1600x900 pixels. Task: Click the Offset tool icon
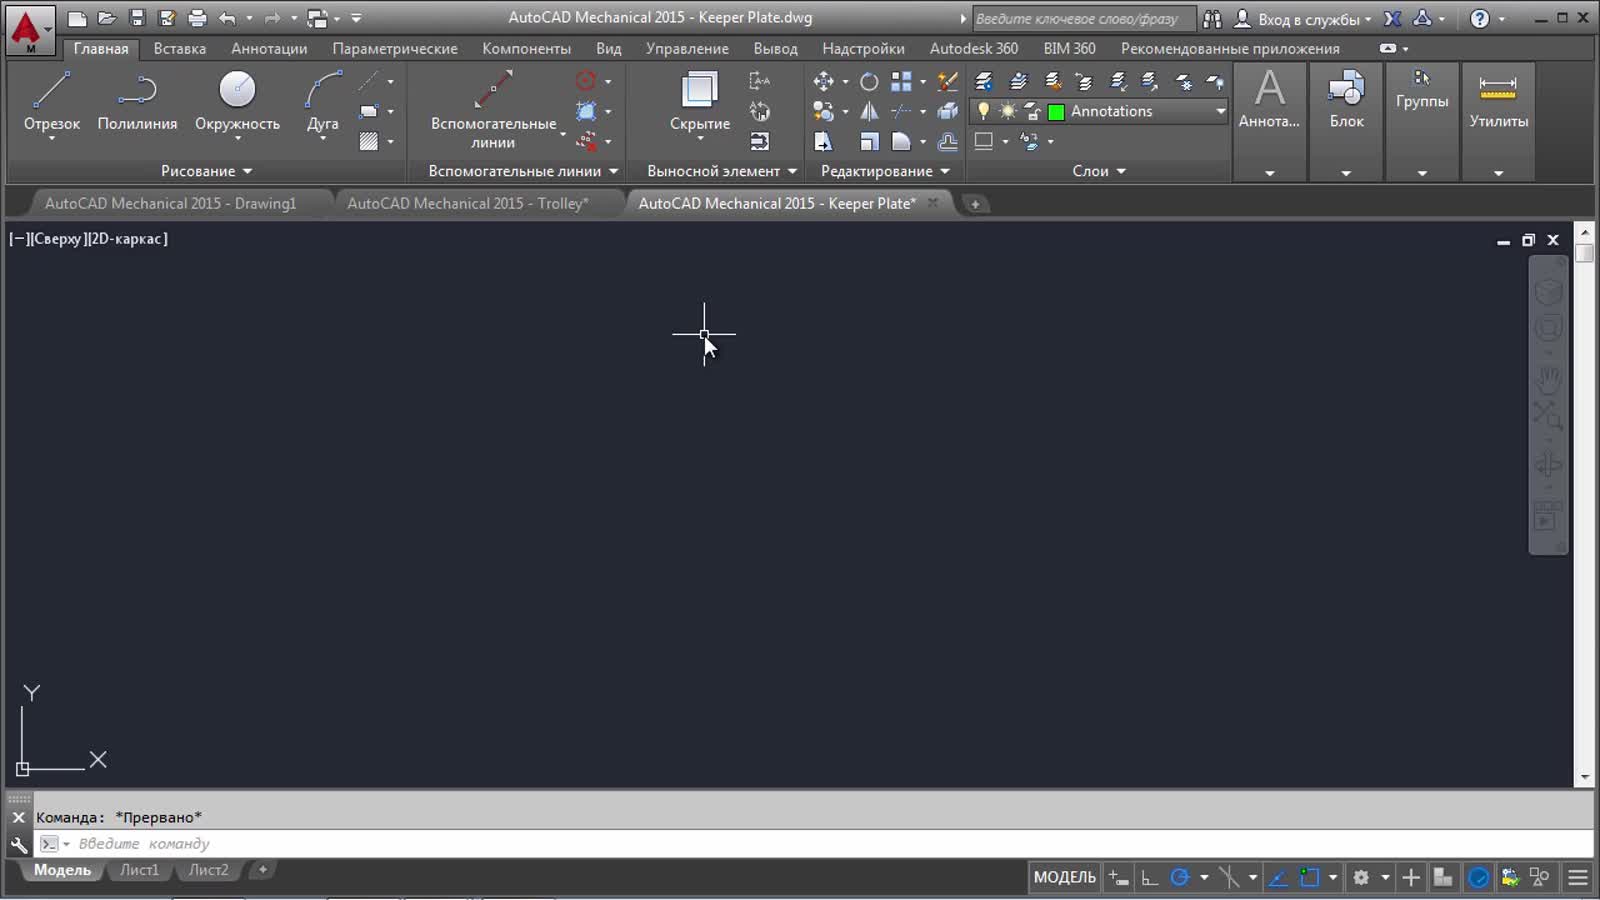(947, 141)
